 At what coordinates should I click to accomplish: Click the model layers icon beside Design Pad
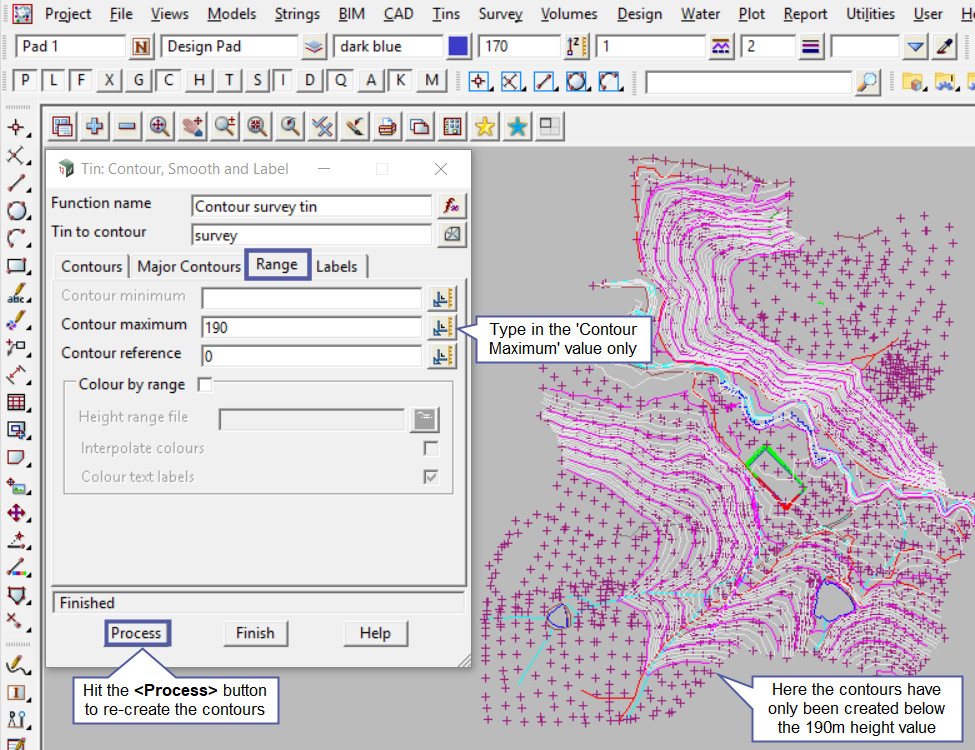click(314, 47)
